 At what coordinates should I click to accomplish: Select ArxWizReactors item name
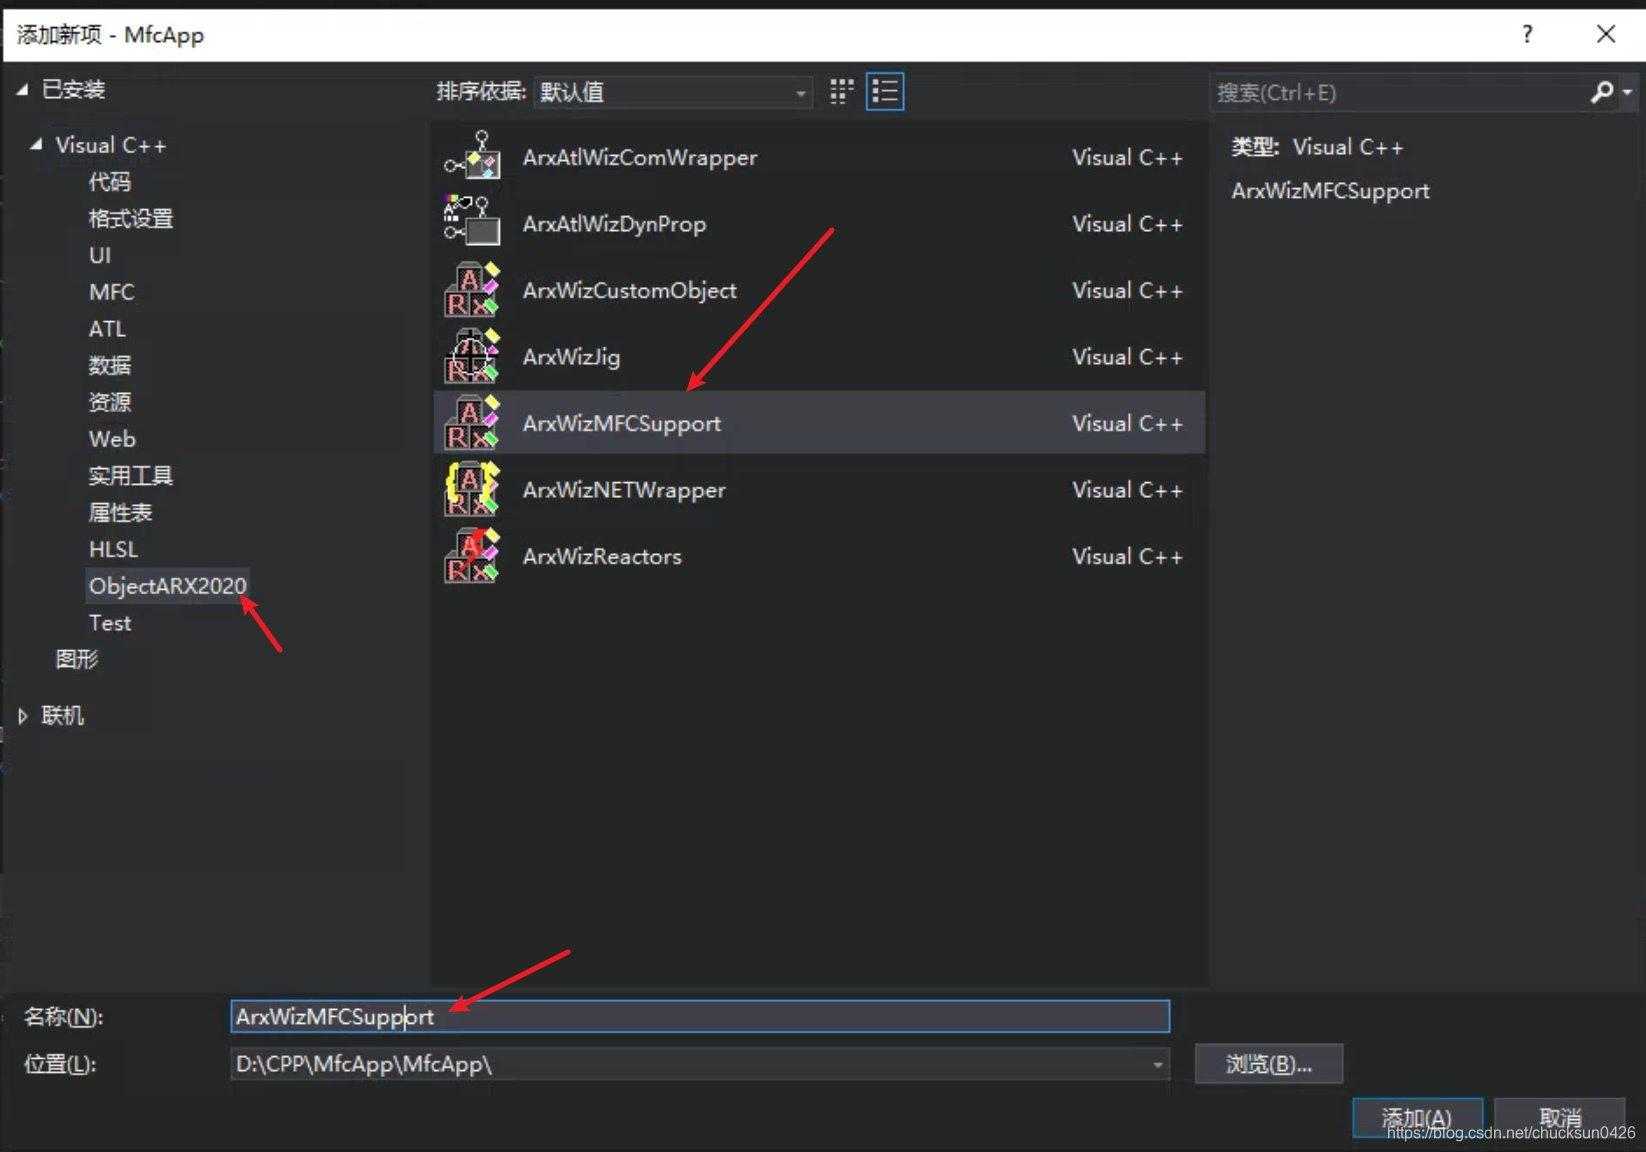pos(602,556)
